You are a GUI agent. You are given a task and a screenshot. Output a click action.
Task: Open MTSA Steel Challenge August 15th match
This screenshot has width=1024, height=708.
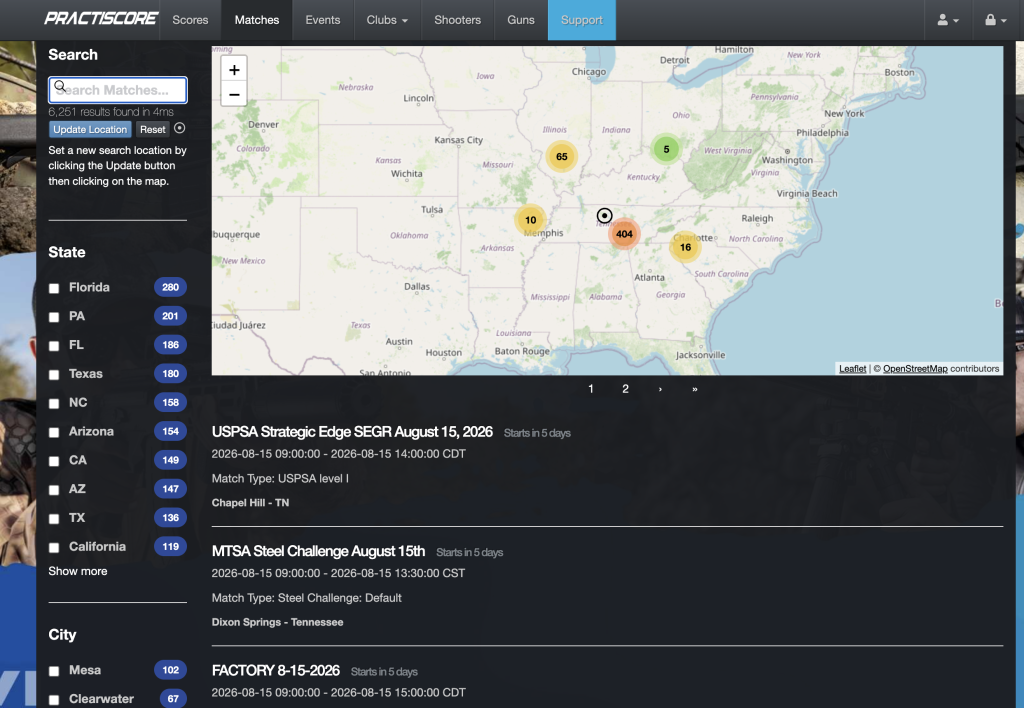[318, 551]
